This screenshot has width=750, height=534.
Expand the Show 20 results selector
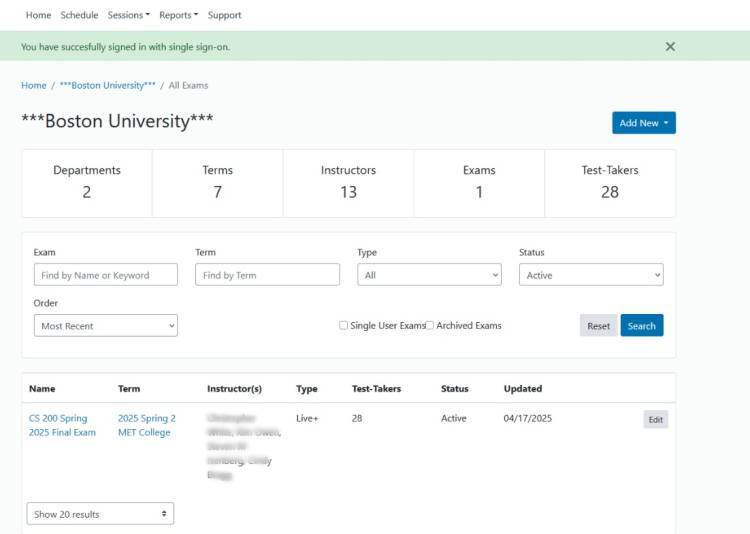(x=100, y=514)
